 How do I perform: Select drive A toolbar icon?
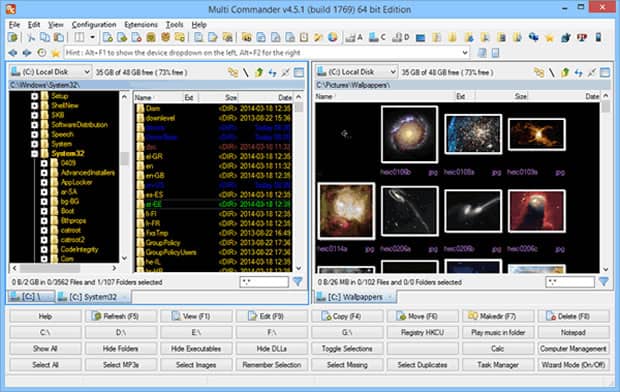click(353, 38)
